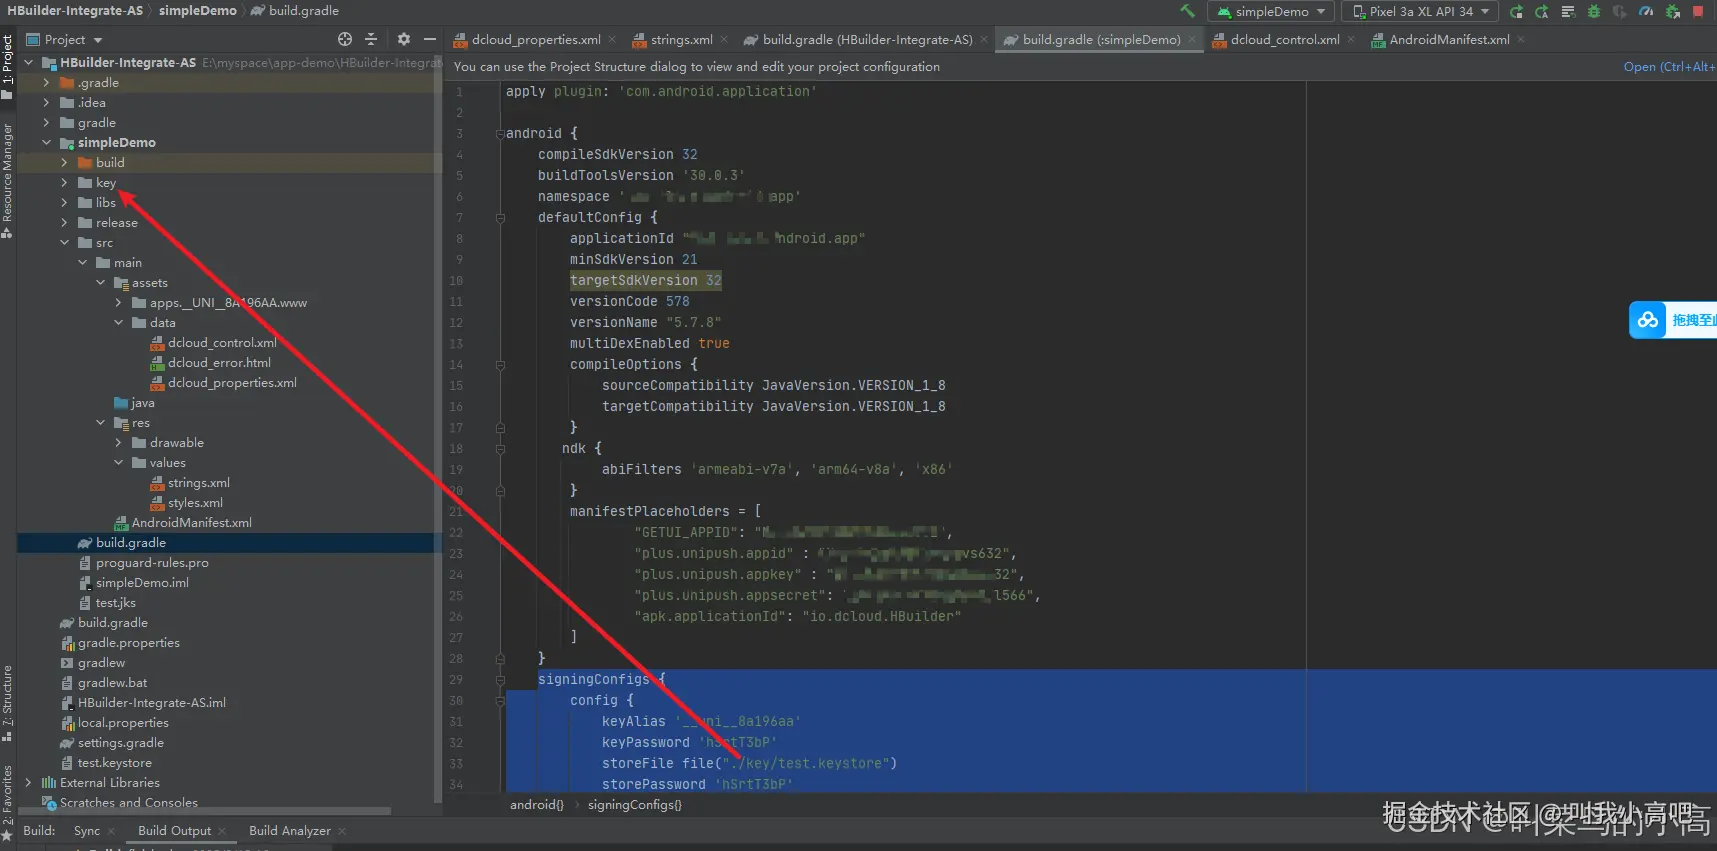Expand the build folder
1717x851 pixels.
coord(64,163)
